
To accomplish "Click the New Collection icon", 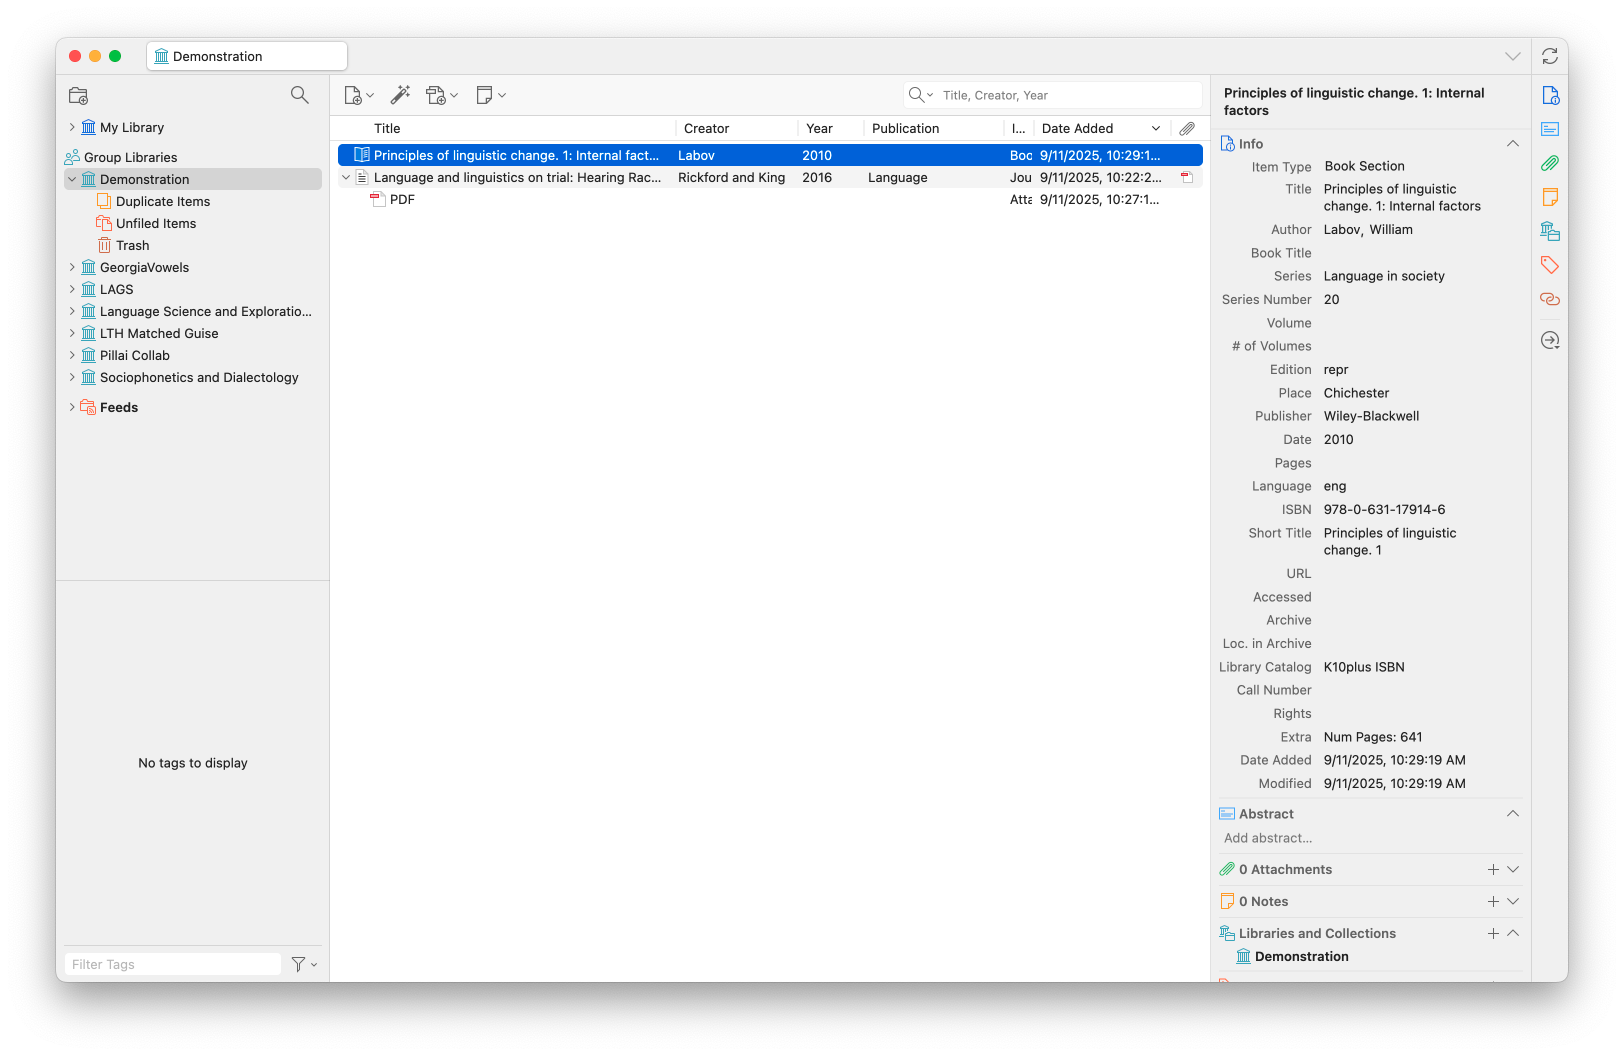I will [x=79, y=95].
